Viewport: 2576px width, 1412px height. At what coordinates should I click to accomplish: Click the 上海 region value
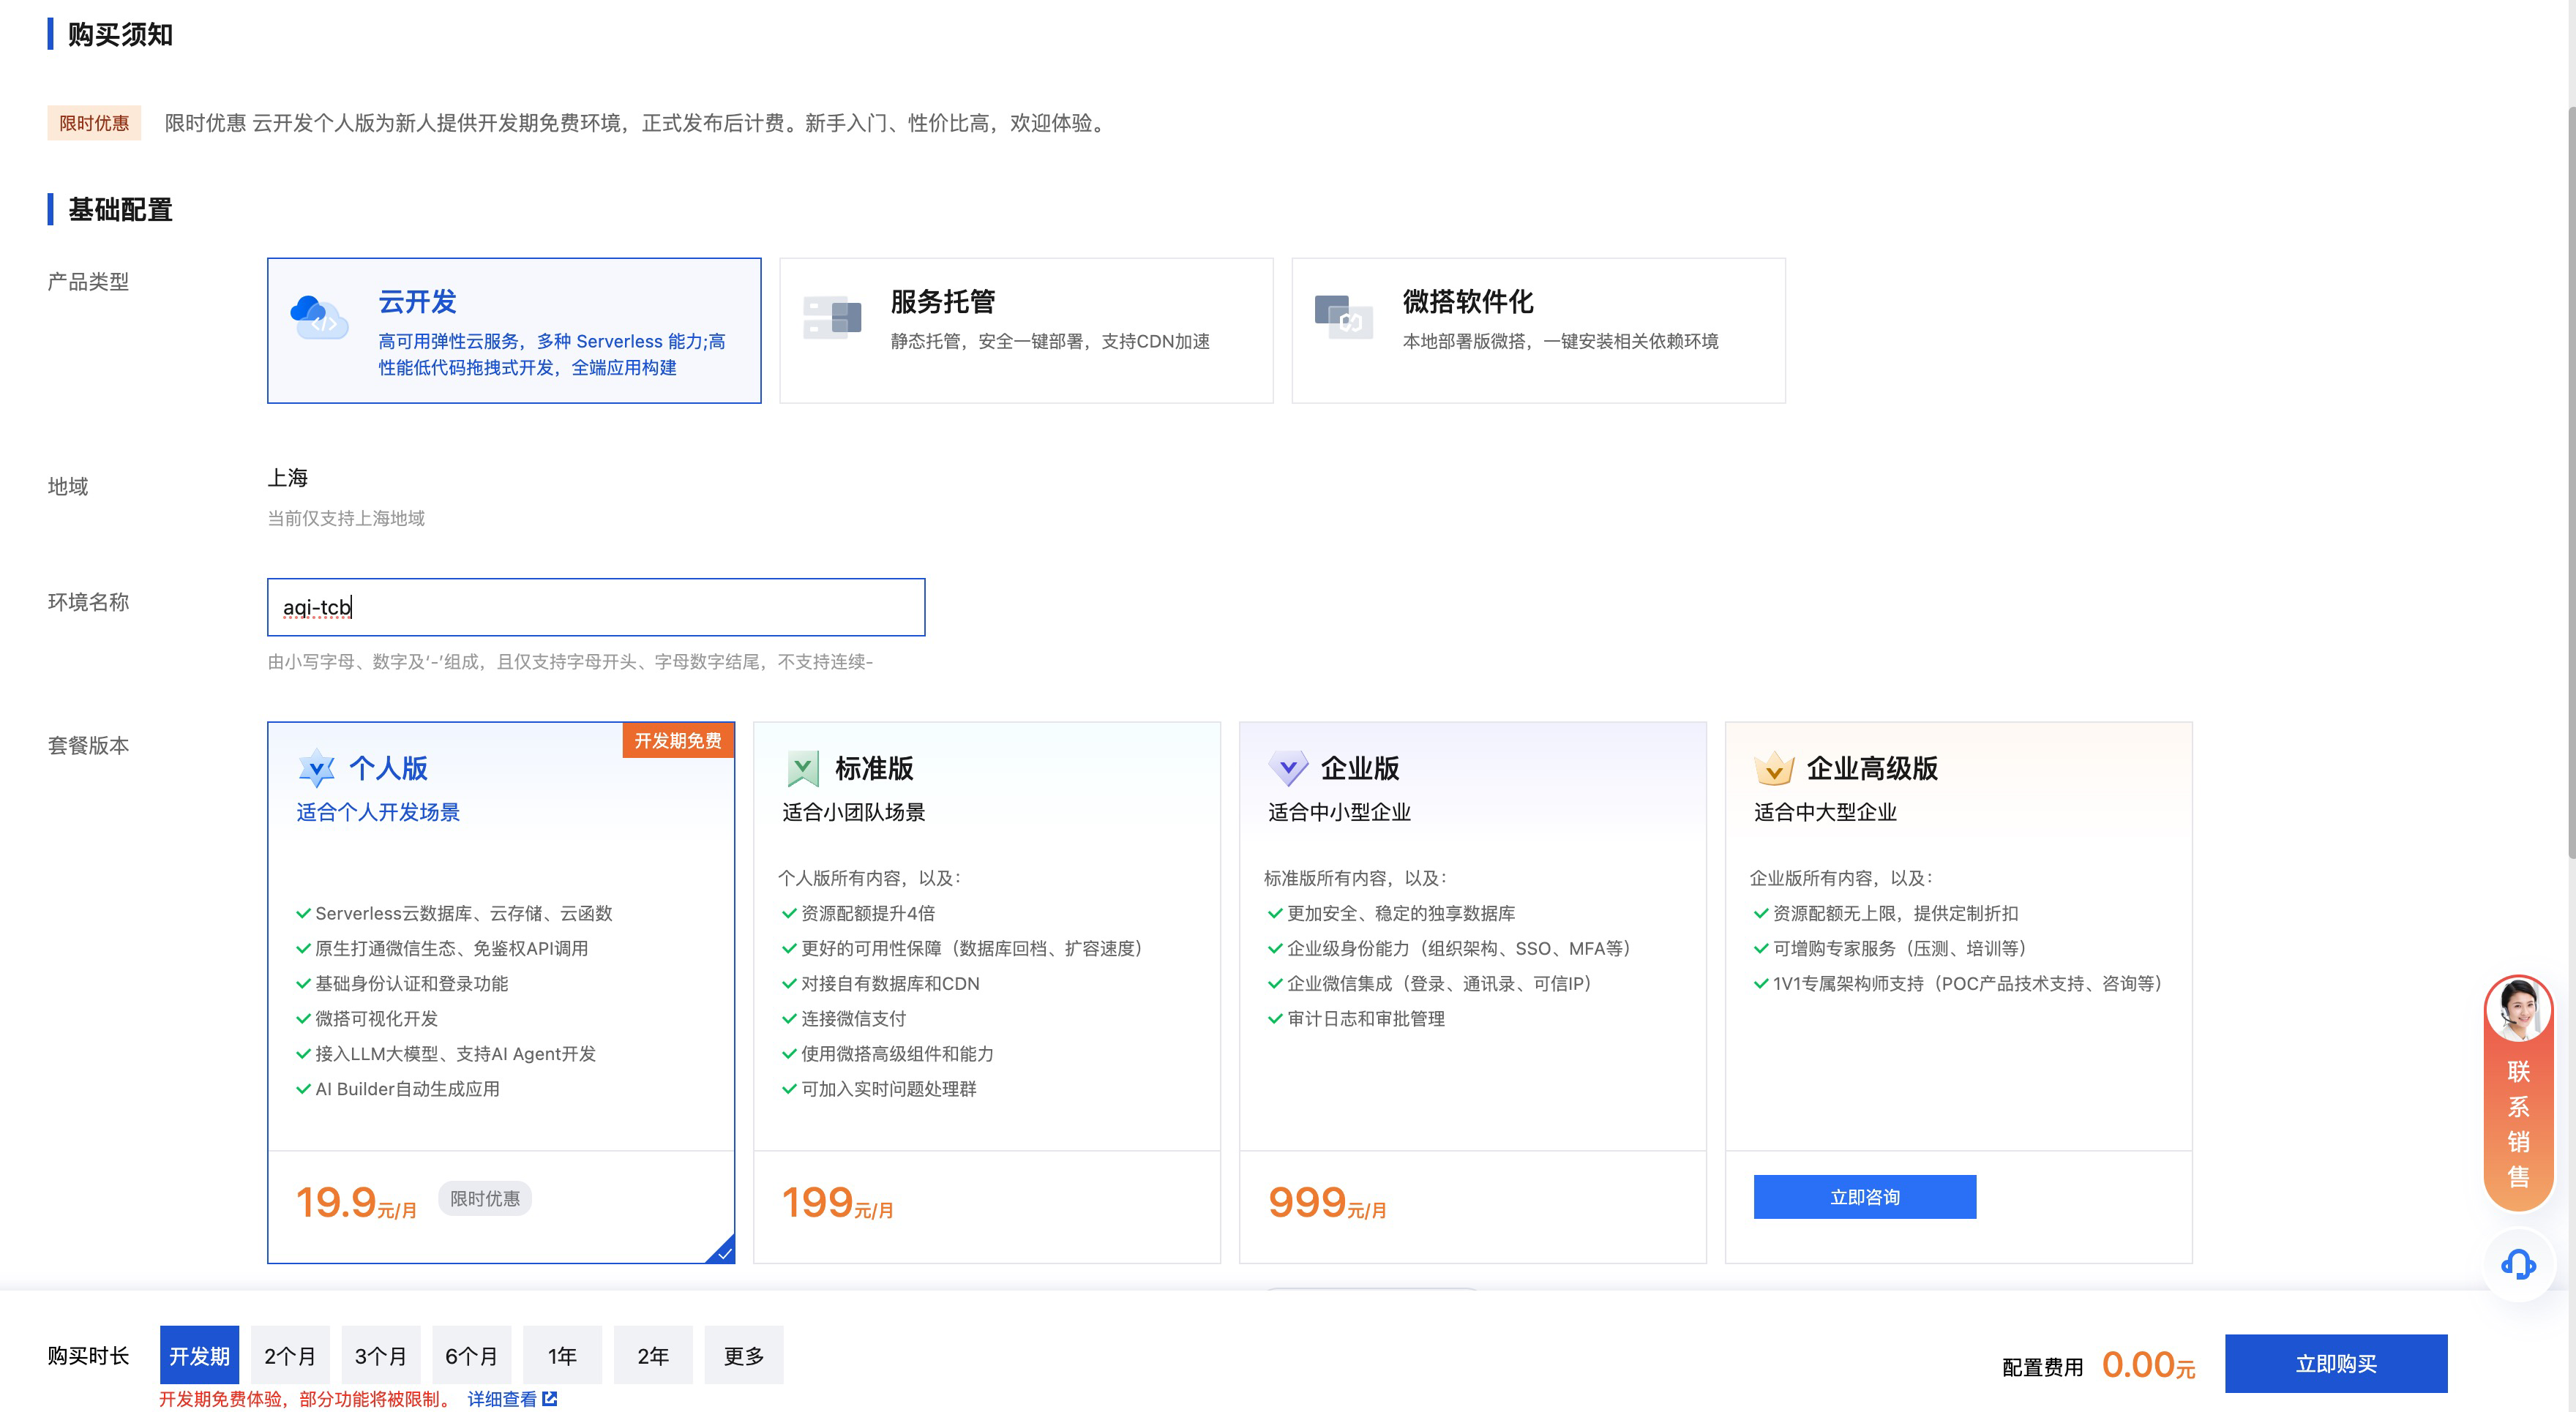coord(288,478)
